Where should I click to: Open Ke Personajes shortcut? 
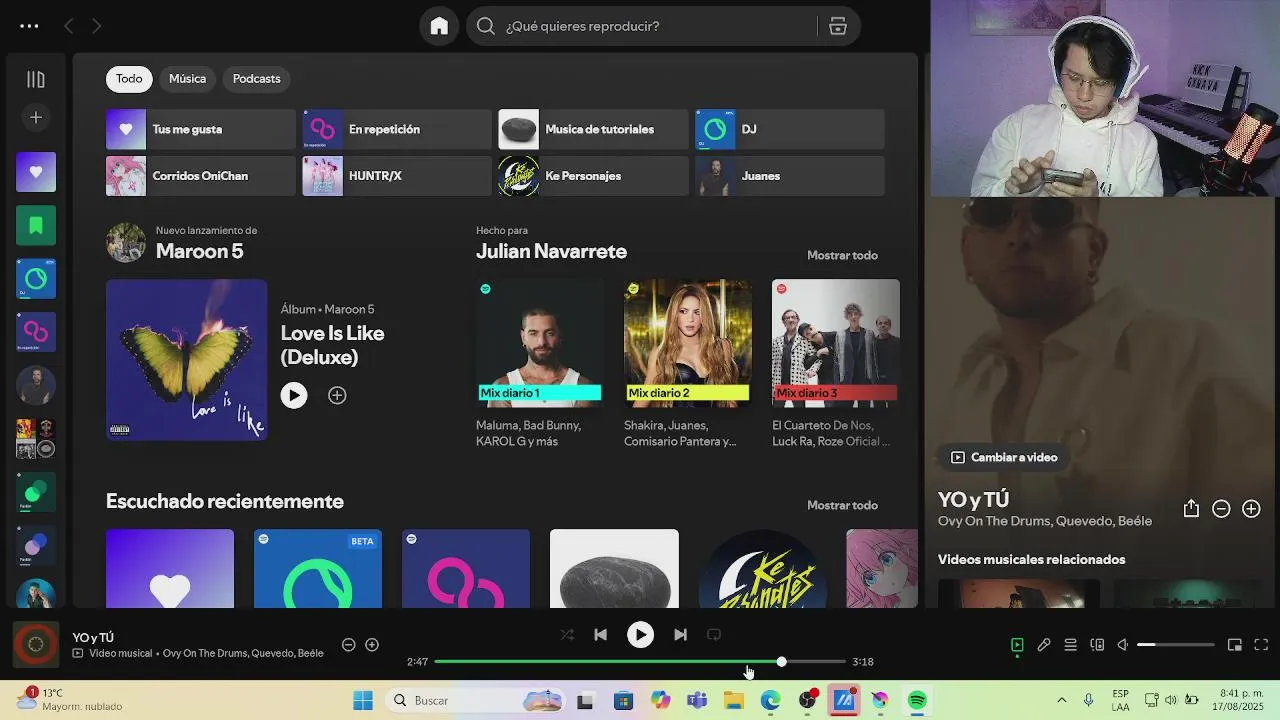click(593, 176)
